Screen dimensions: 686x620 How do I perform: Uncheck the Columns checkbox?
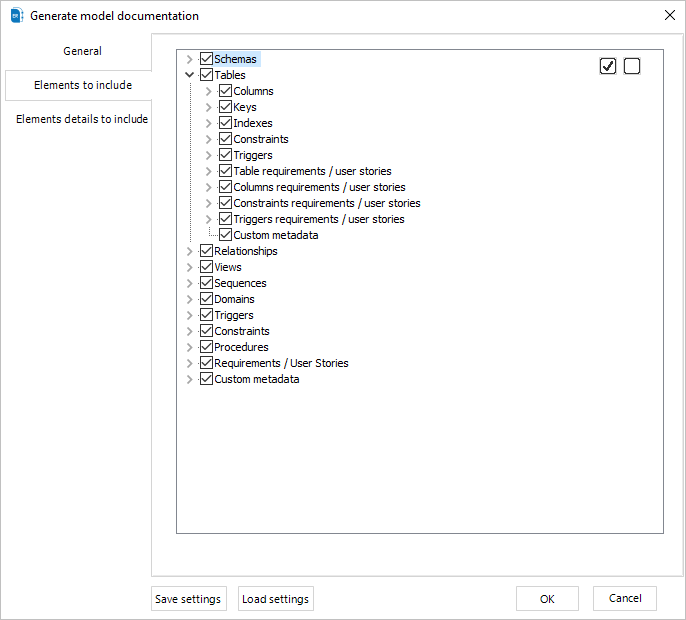click(x=225, y=91)
